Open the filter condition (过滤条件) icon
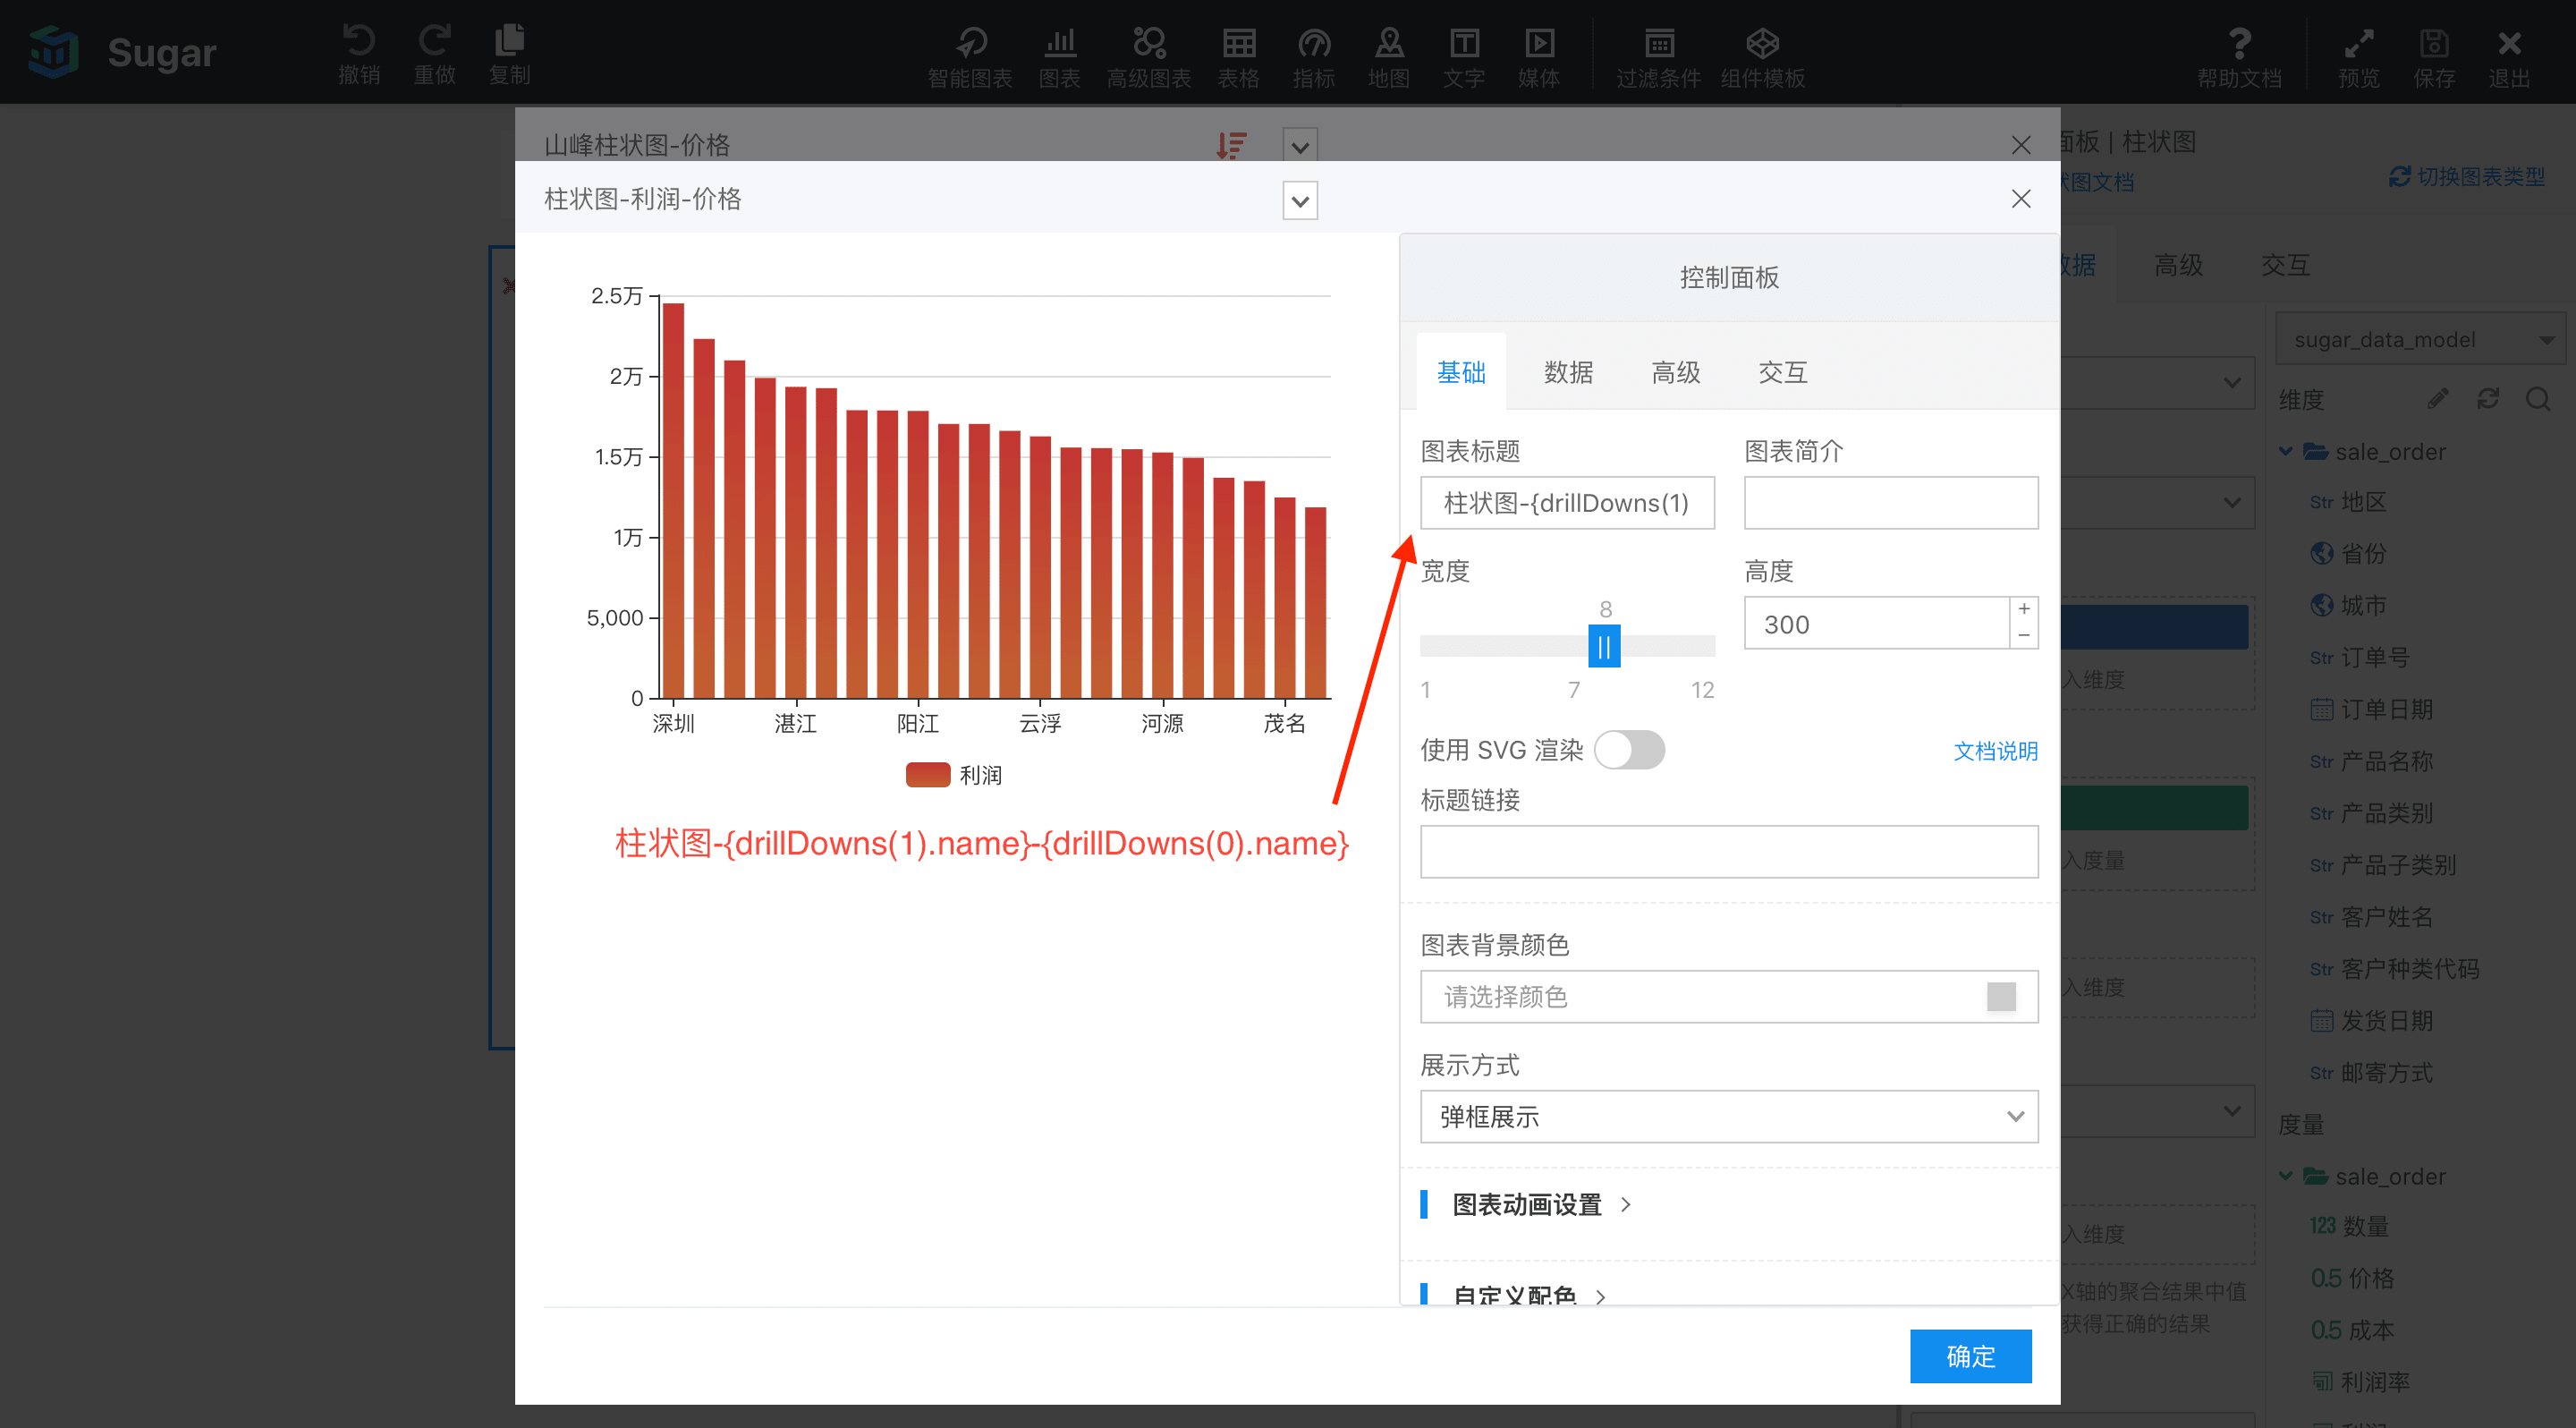2576x1428 pixels. pos(1659,43)
